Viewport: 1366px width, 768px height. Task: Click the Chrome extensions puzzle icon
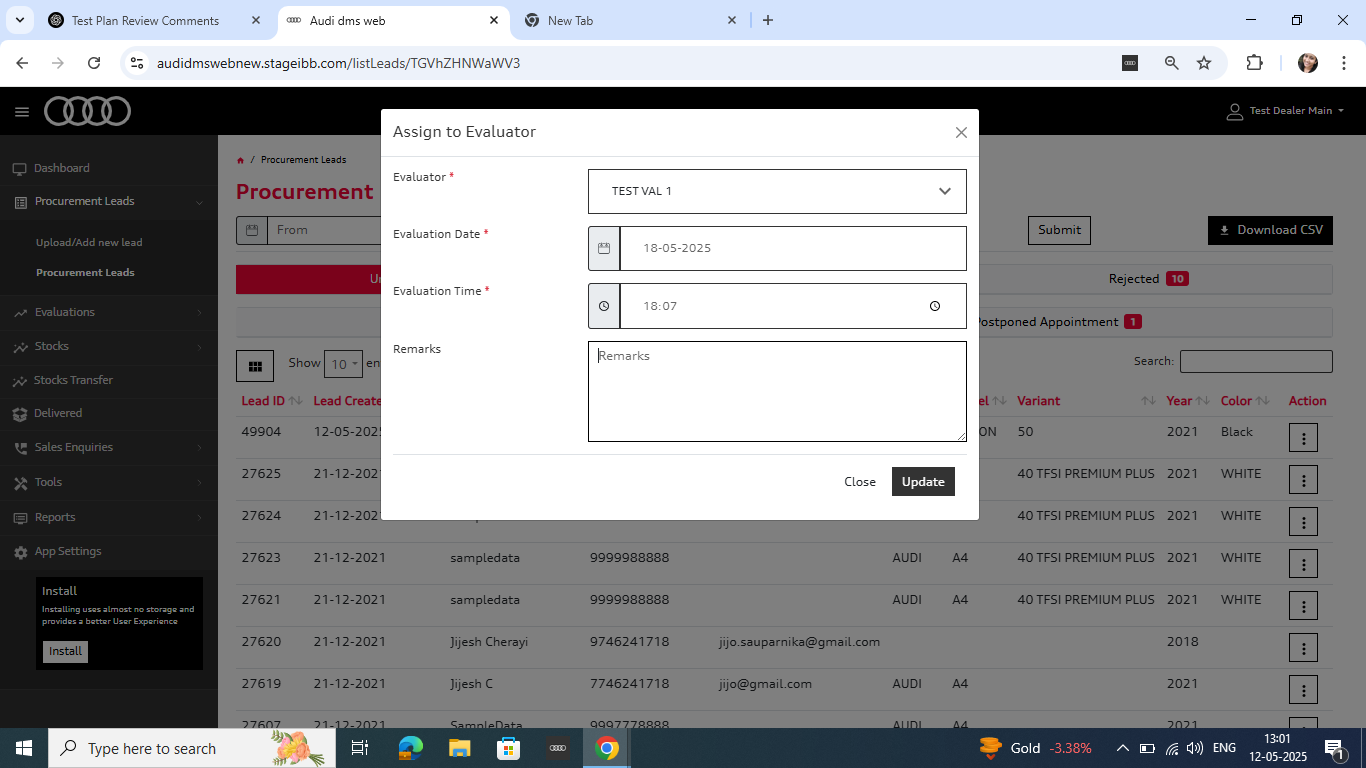pos(1254,63)
